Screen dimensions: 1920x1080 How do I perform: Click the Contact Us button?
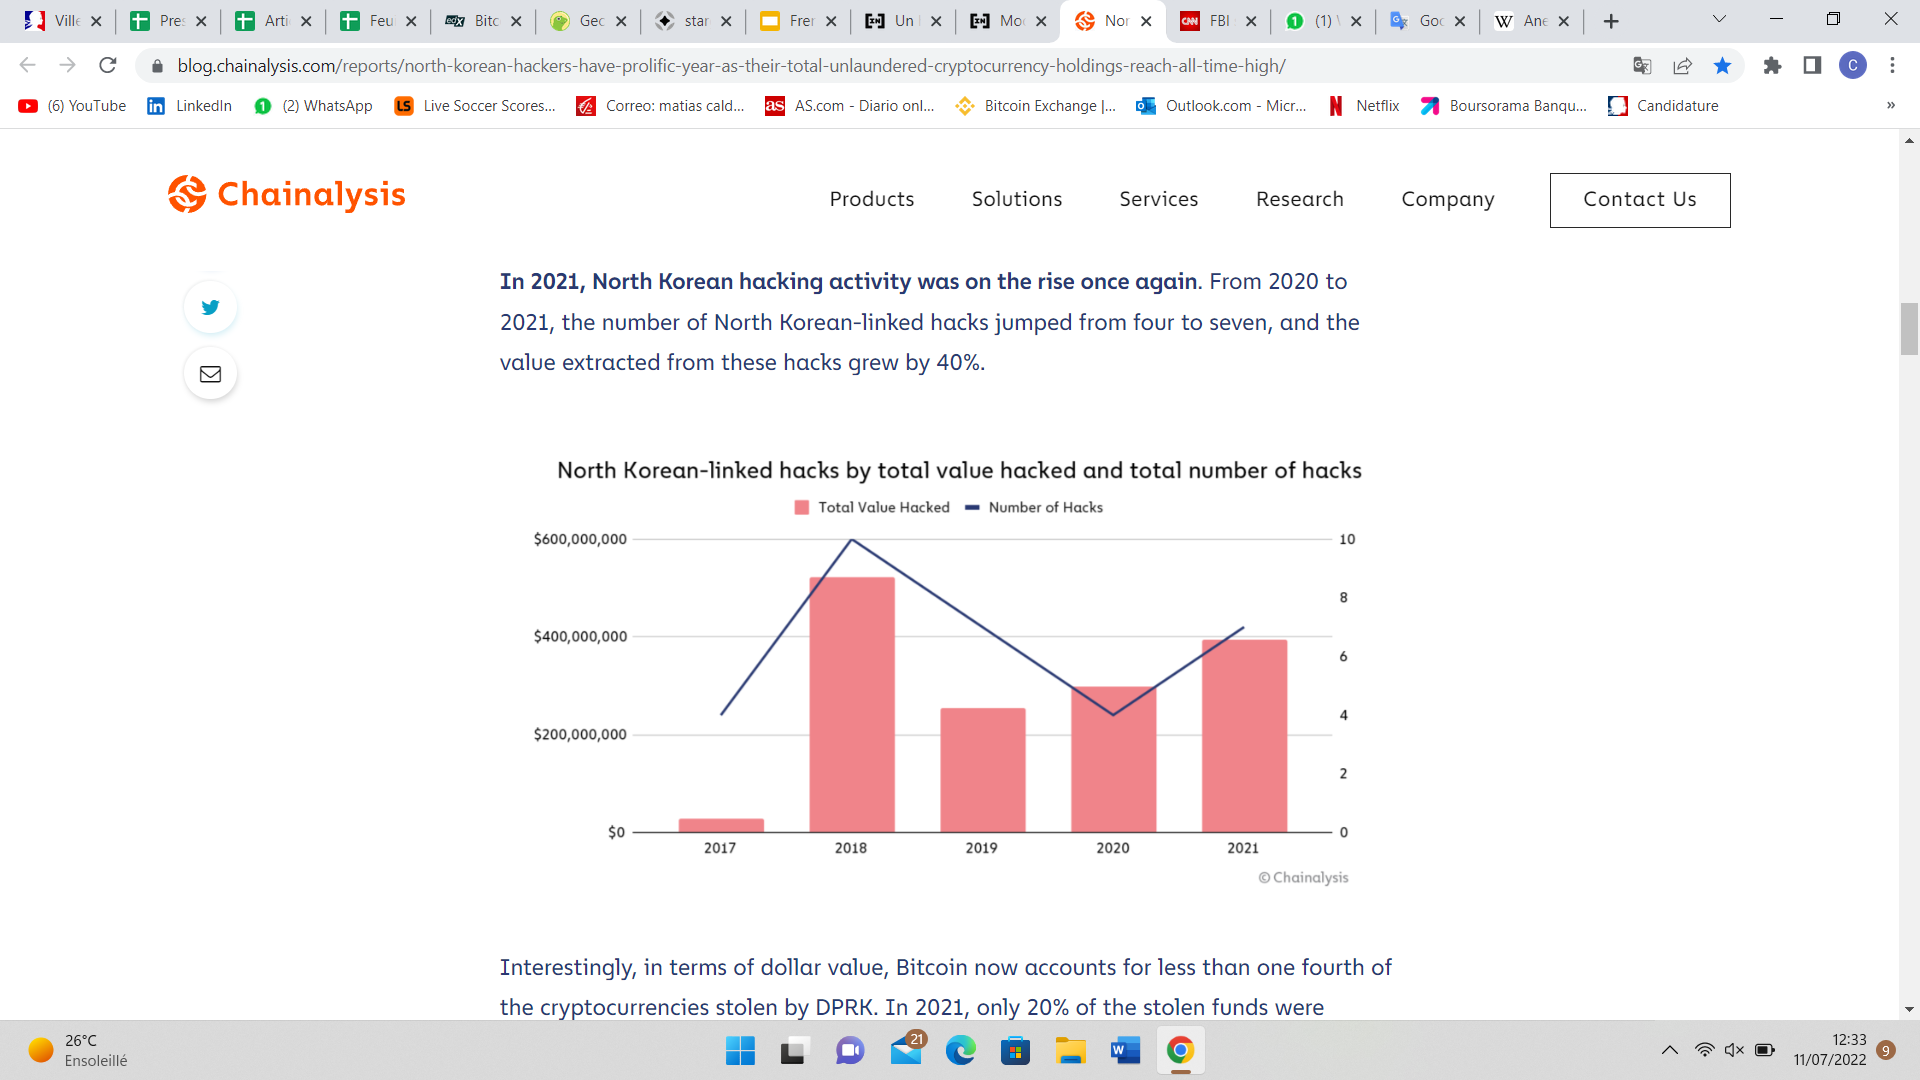(x=1639, y=200)
